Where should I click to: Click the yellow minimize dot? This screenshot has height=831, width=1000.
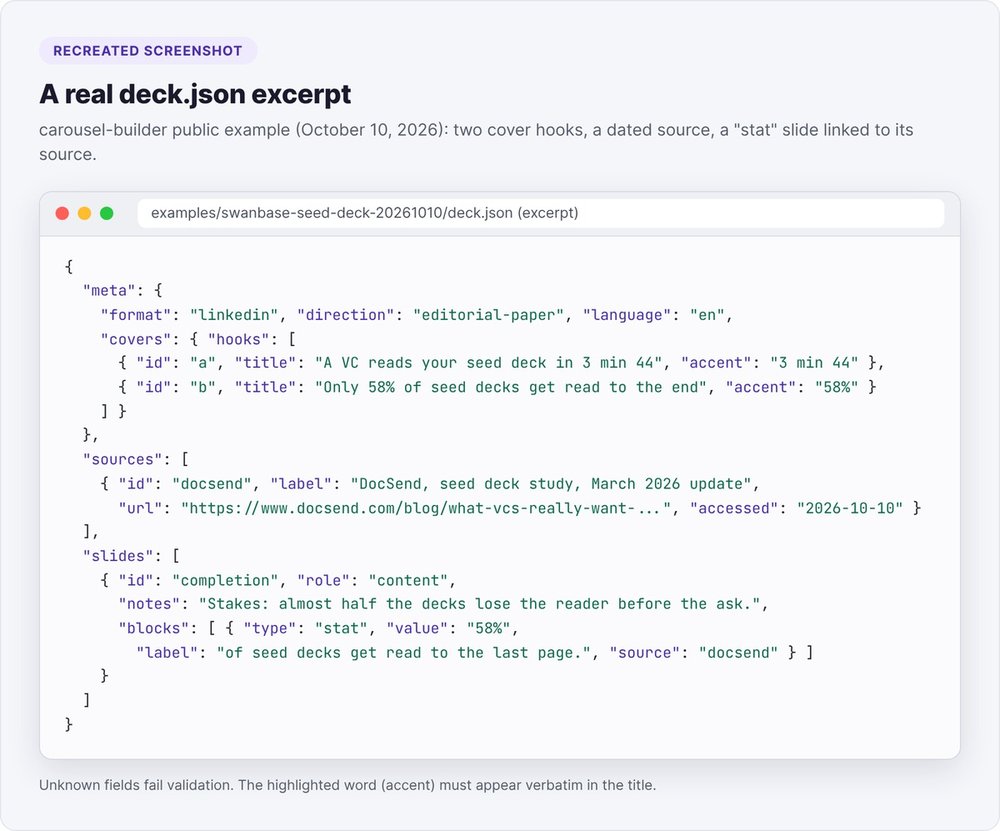tap(84, 213)
